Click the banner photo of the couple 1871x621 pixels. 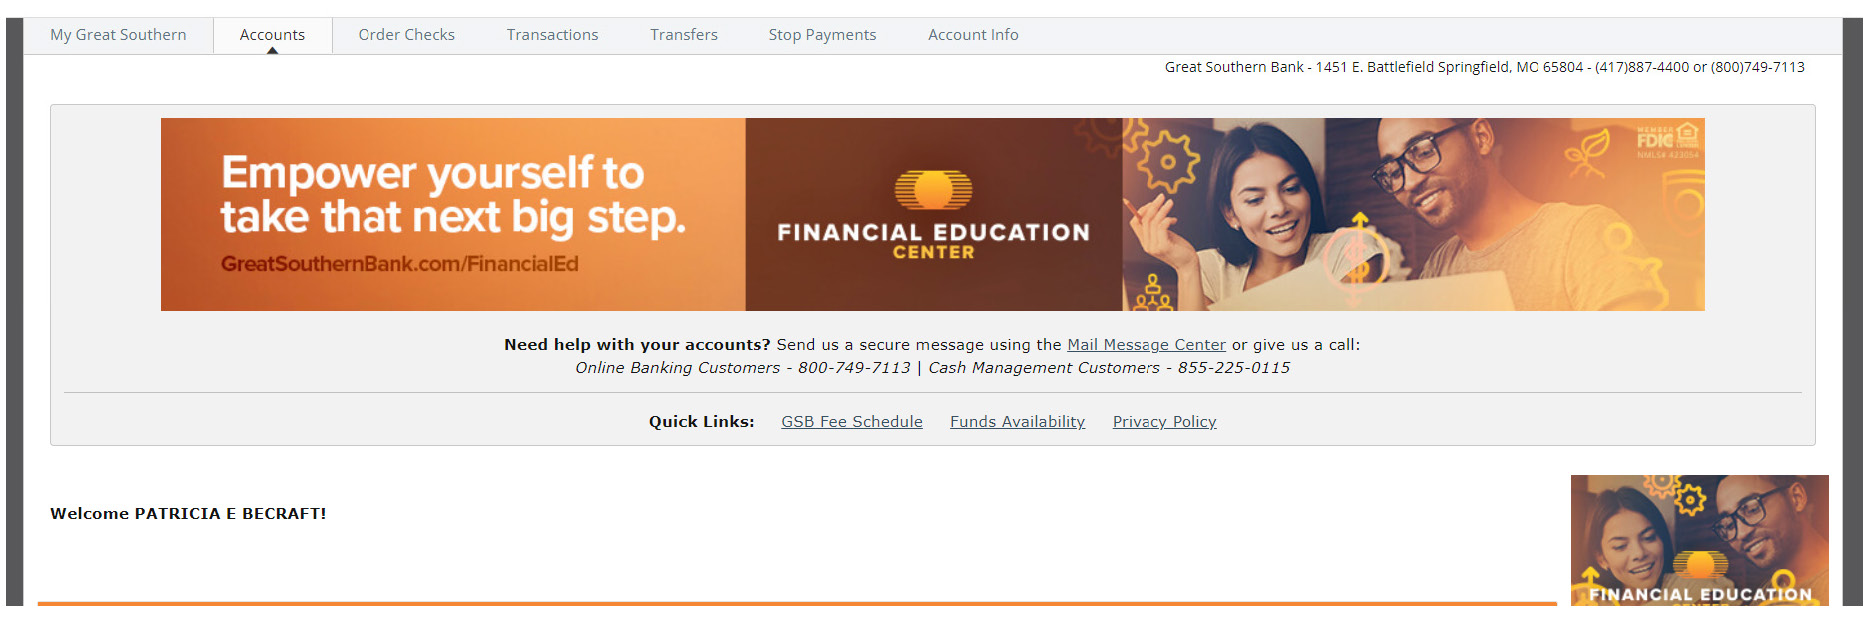point(1400,215)
